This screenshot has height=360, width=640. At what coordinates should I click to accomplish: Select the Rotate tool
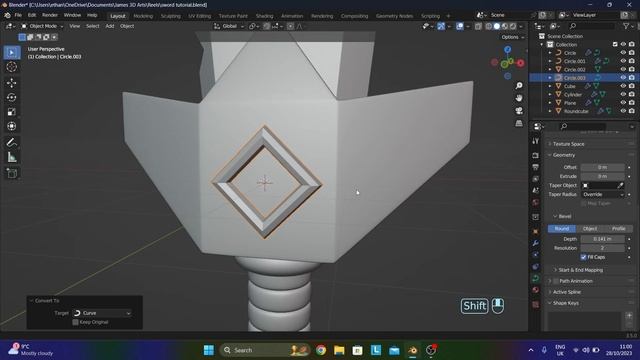12,98
